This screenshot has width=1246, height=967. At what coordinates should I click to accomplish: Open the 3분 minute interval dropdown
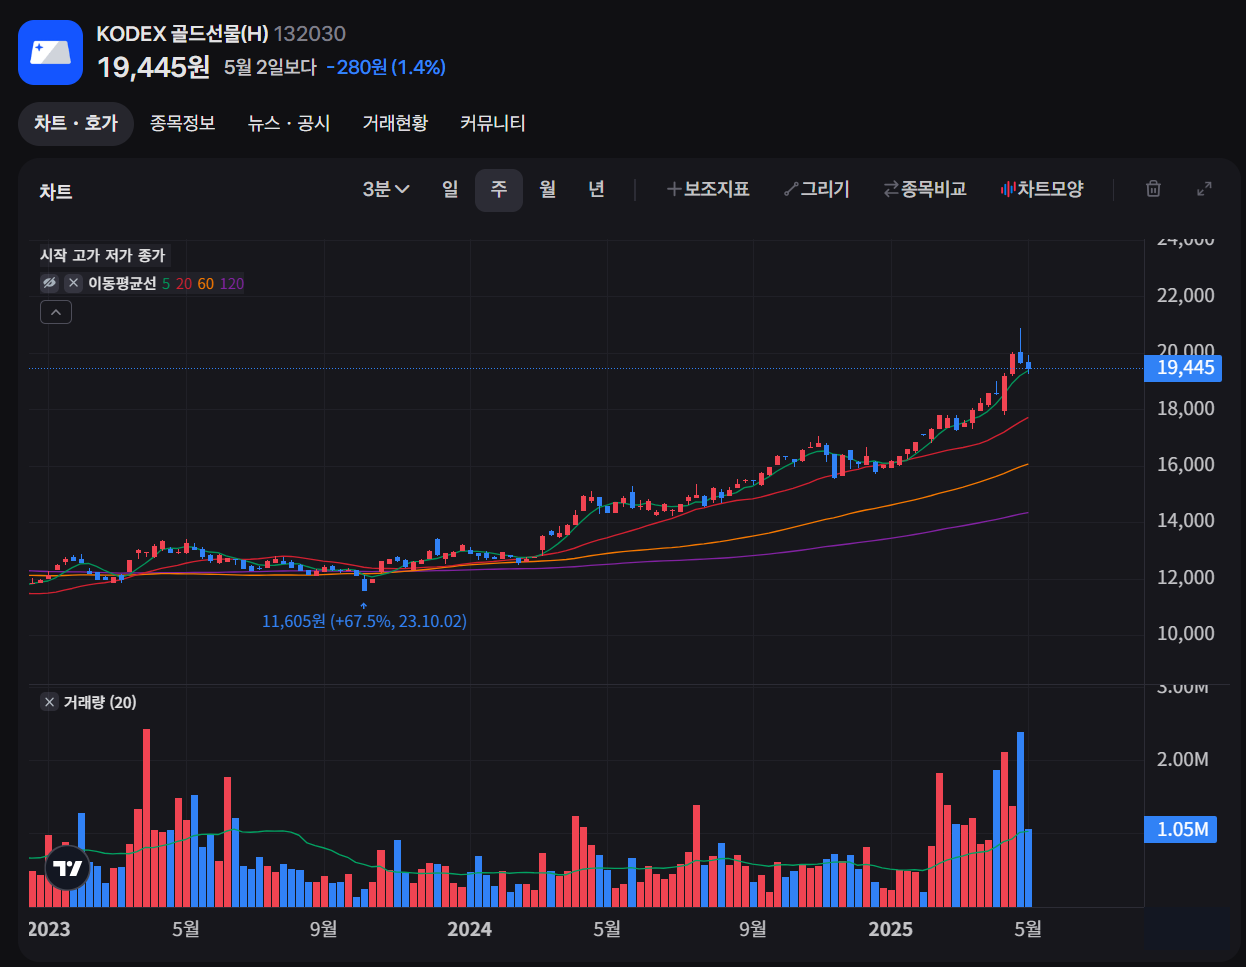tap(386, 189)
